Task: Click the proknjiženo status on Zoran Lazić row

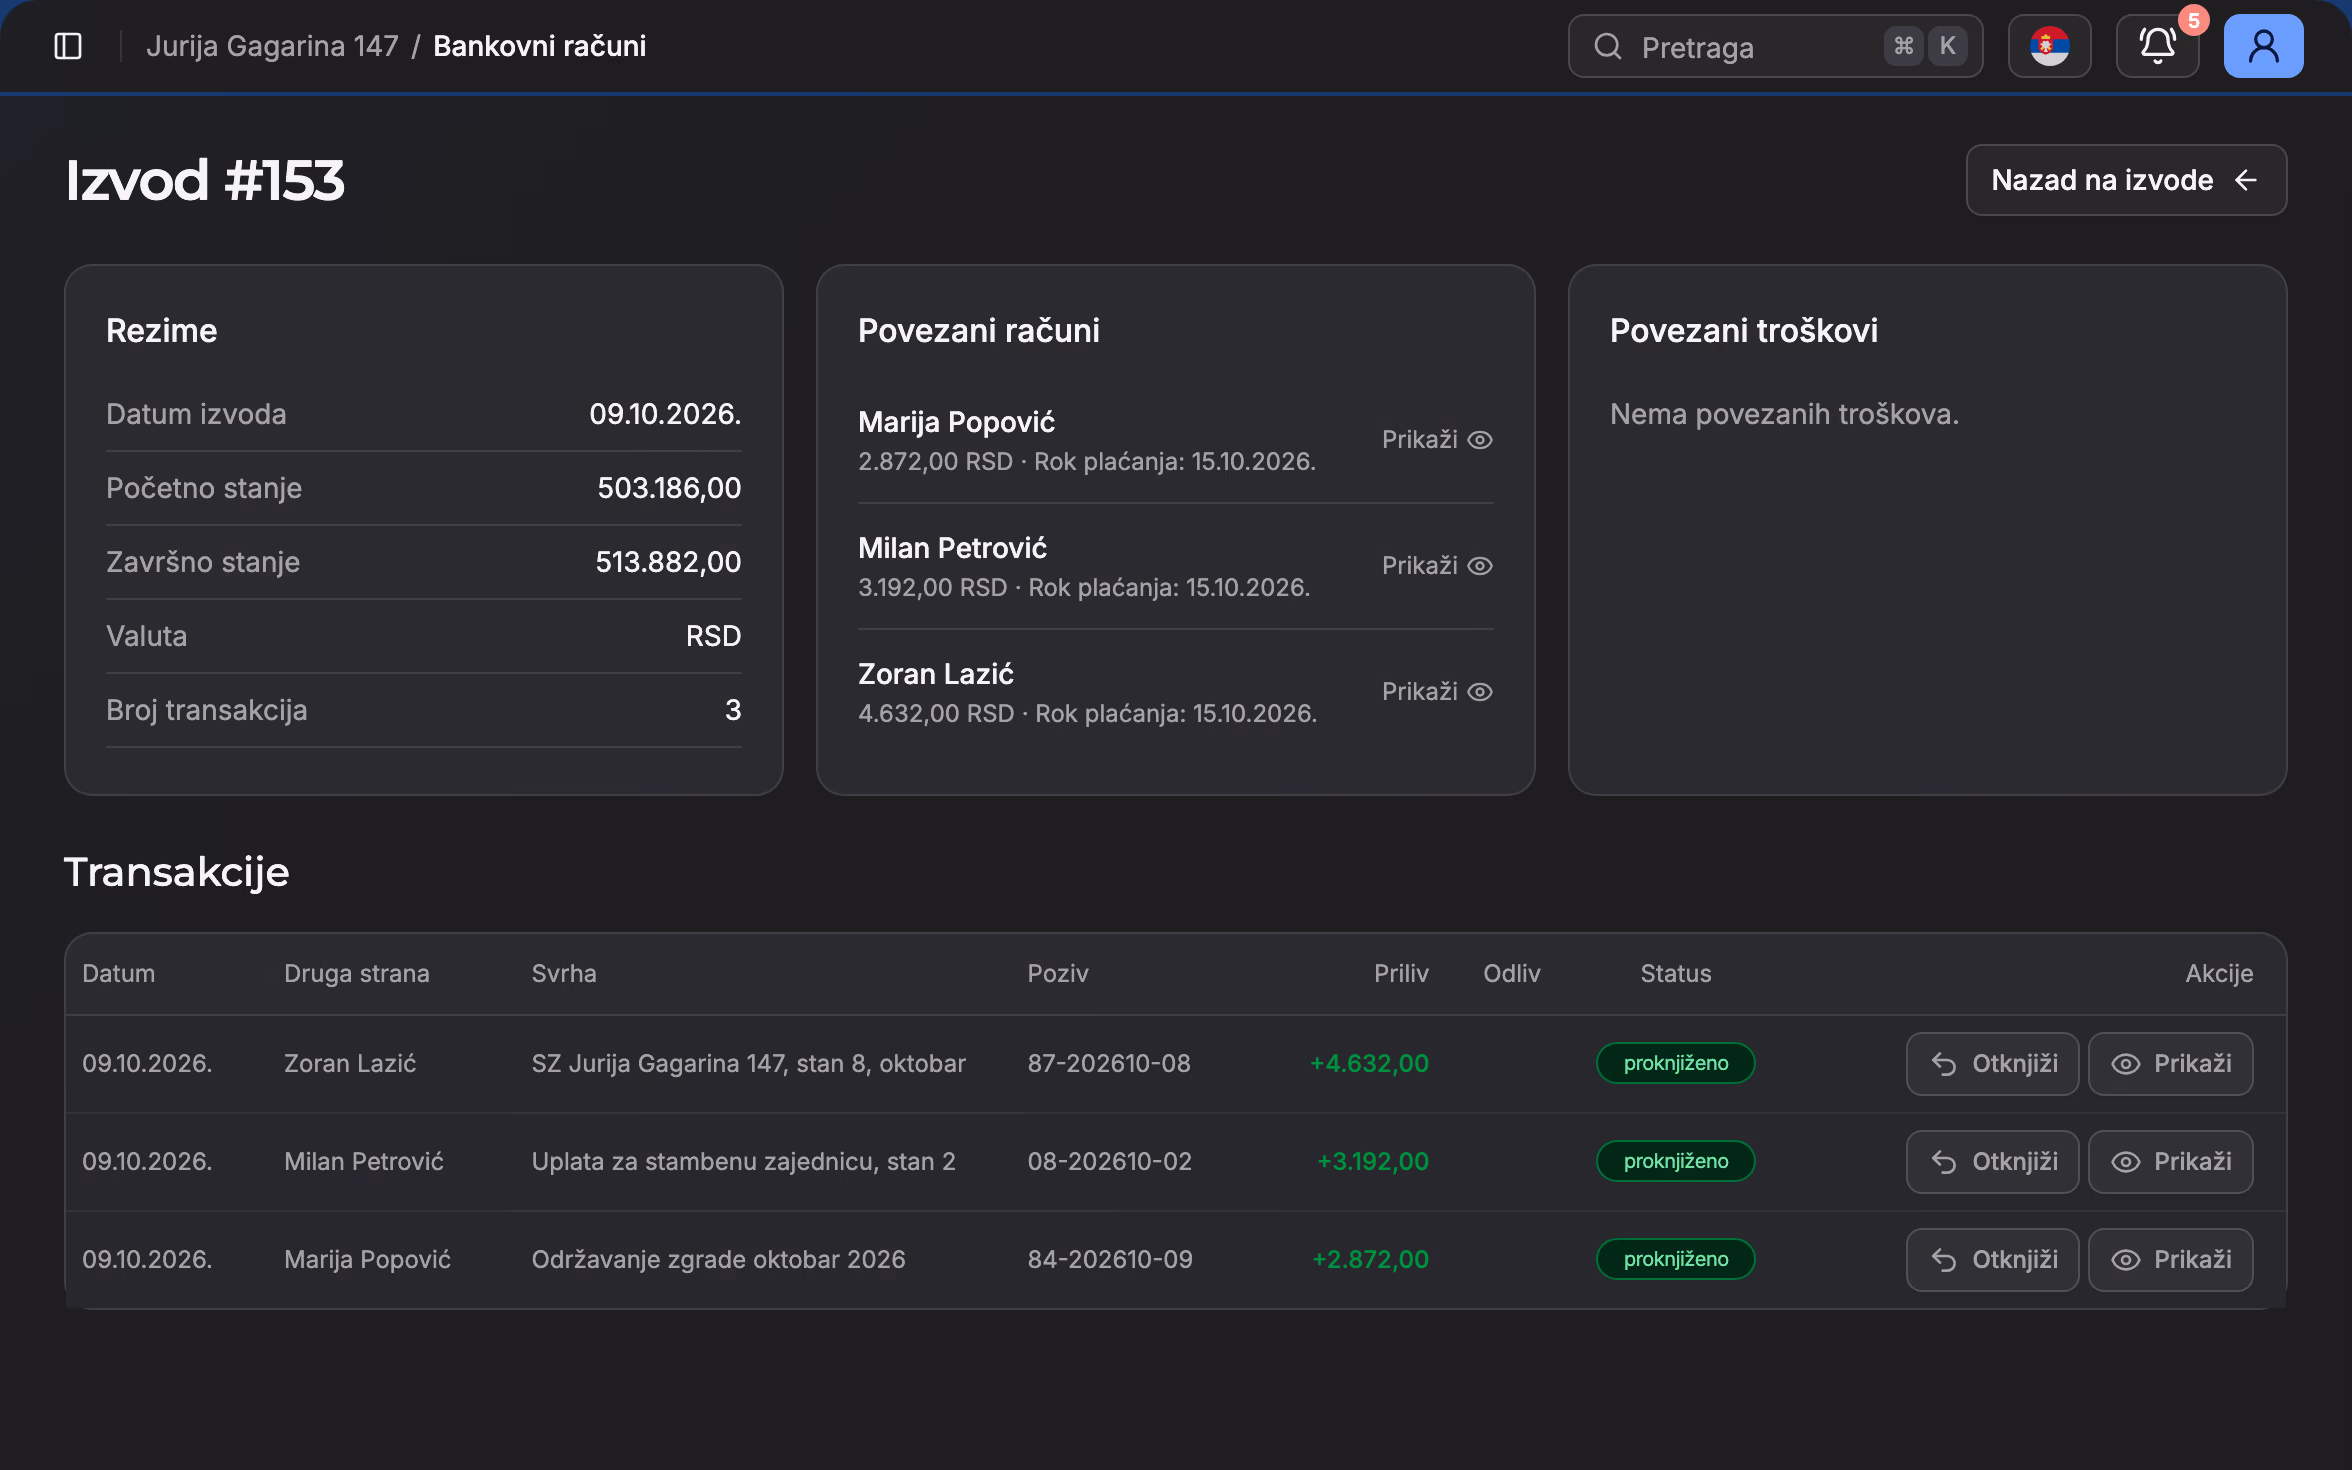Action: pos(1675,1063)
